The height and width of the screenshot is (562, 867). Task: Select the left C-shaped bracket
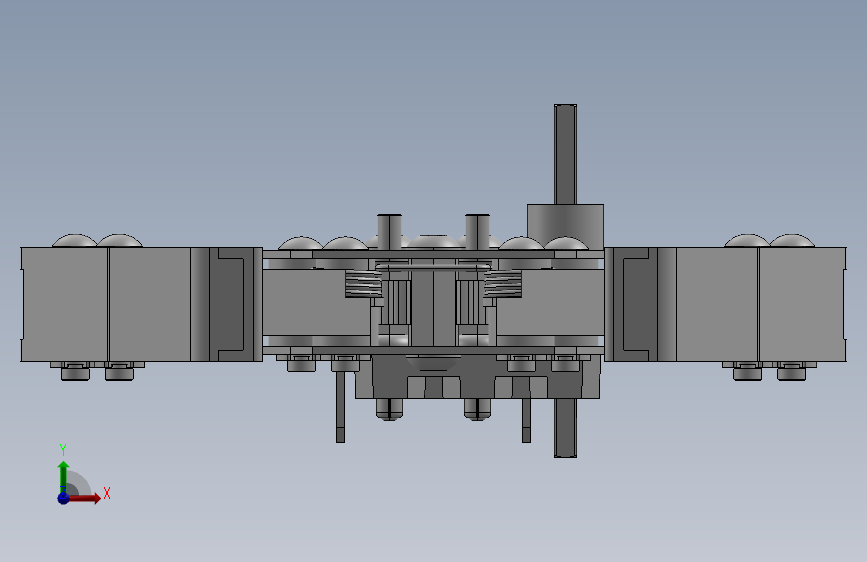point(232,304)
